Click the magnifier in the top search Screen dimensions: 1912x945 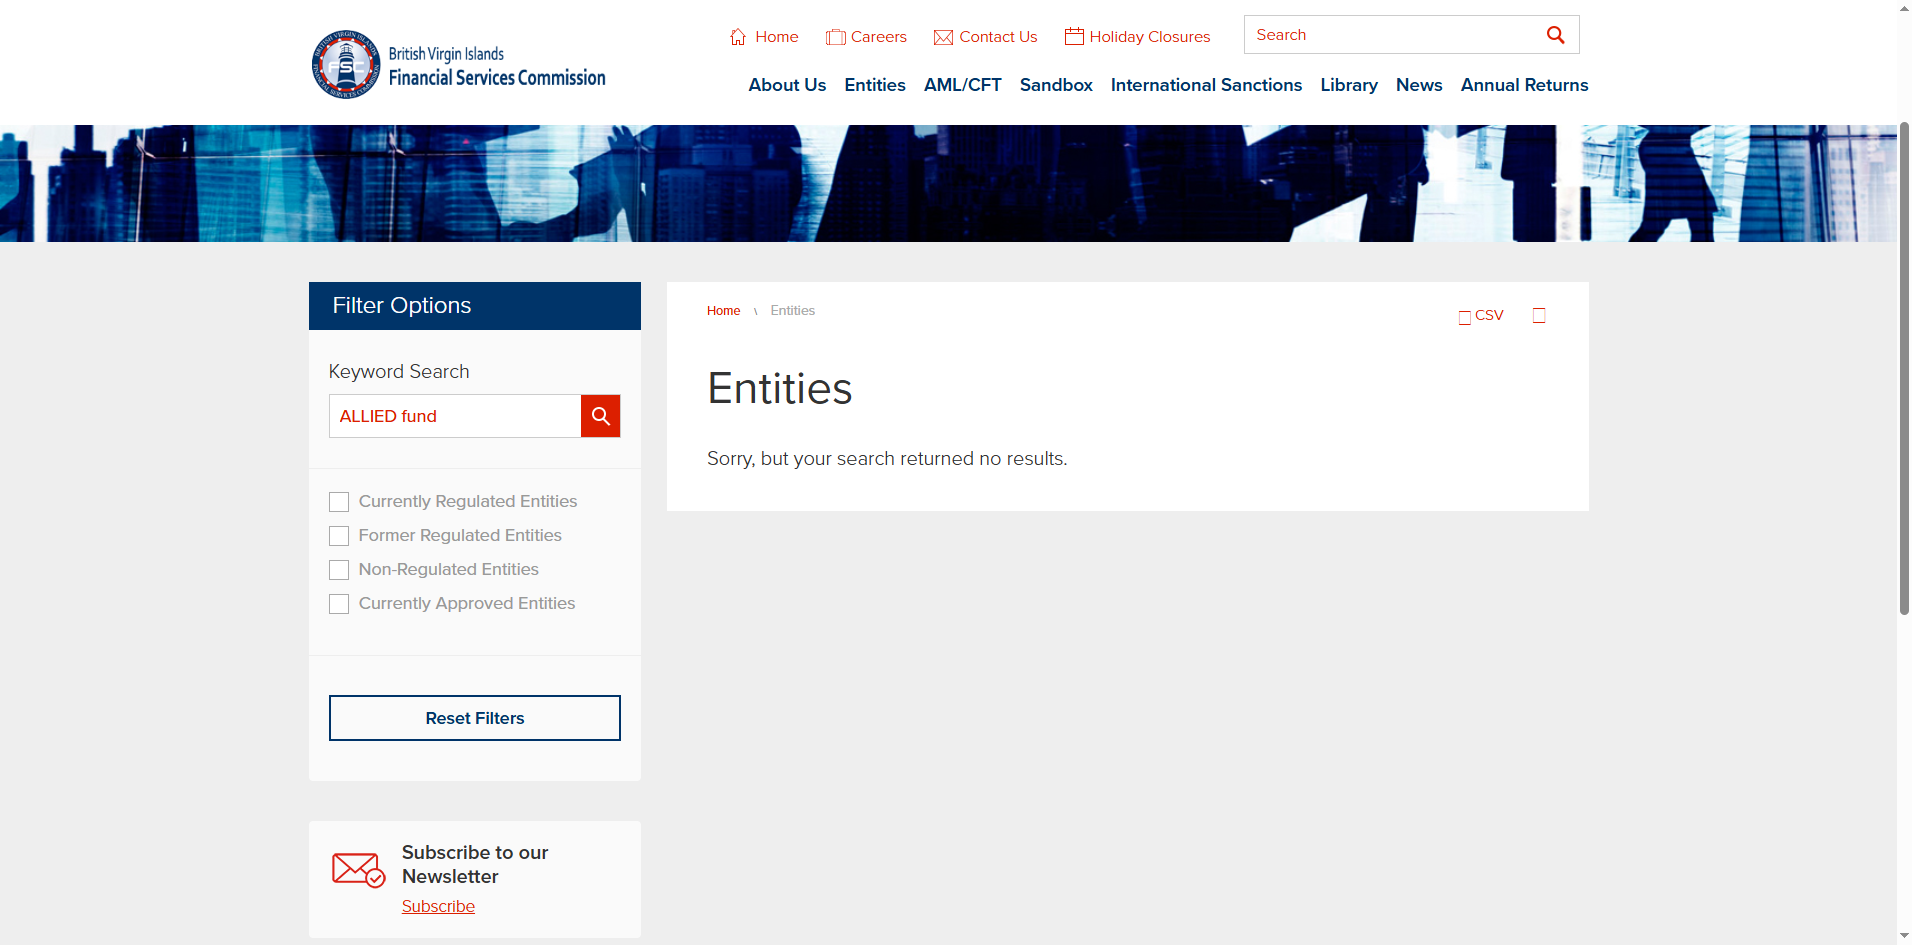coord(1555,35)
